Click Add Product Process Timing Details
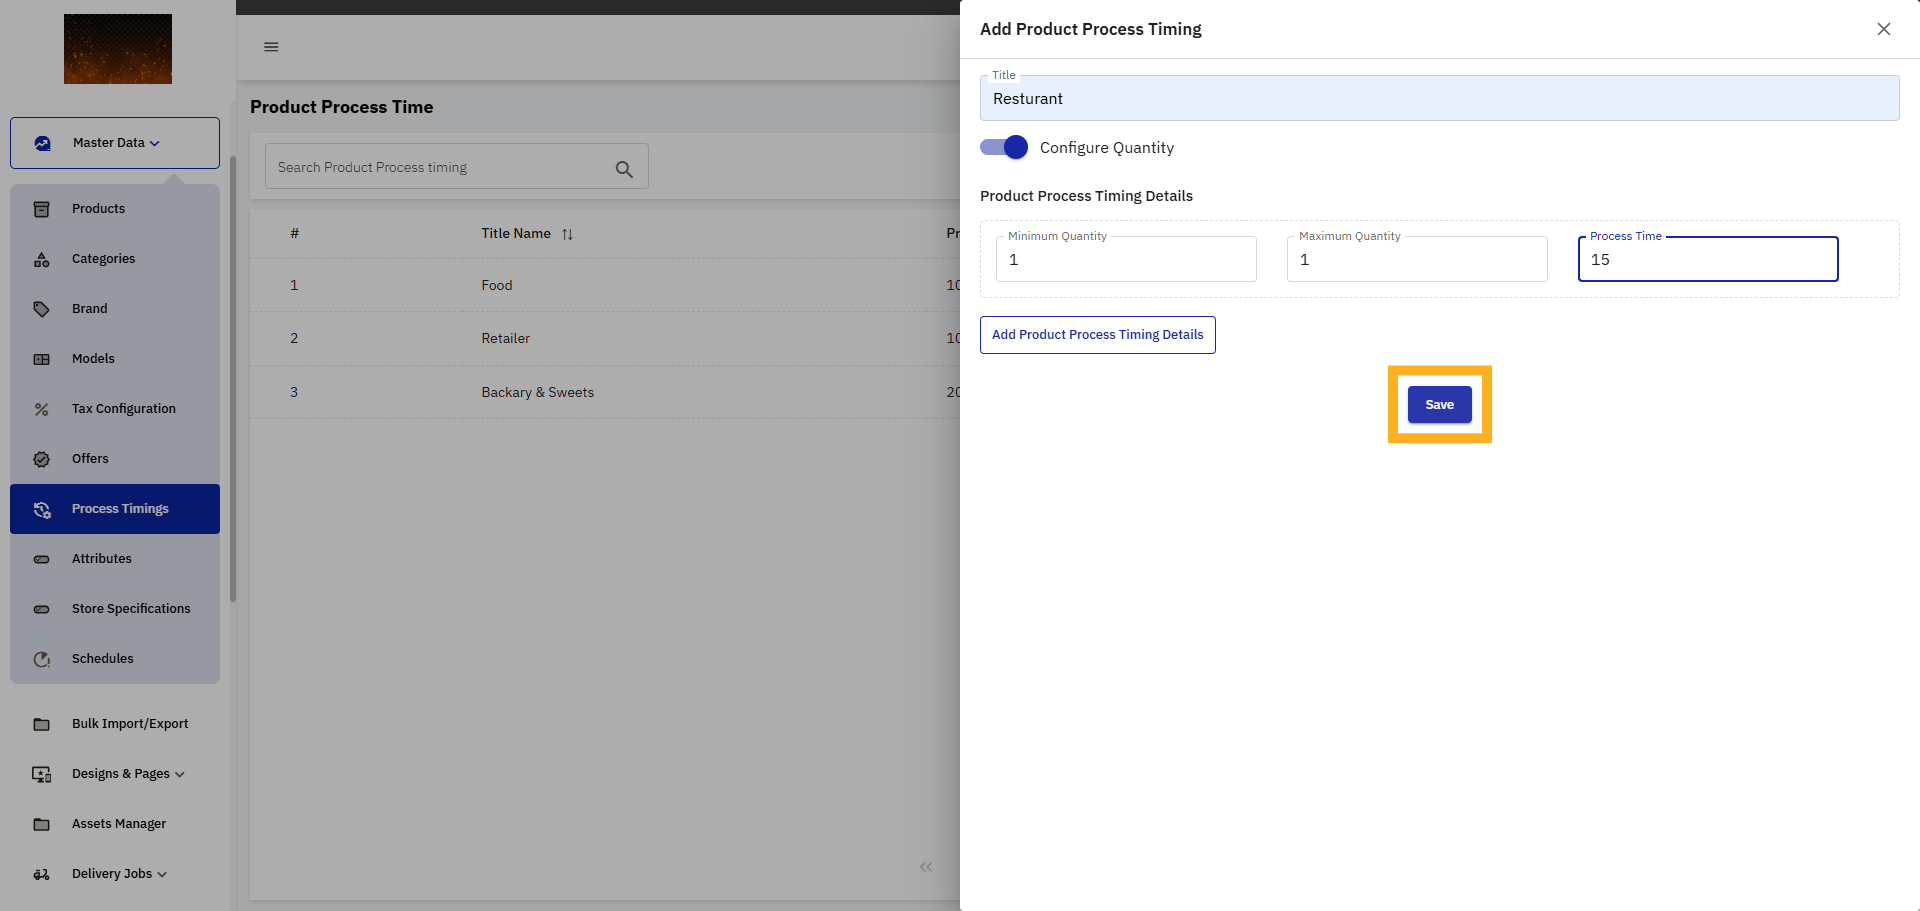Image resolution: width=1920 pixels, height=911 pixels. tap(1097, 334)
